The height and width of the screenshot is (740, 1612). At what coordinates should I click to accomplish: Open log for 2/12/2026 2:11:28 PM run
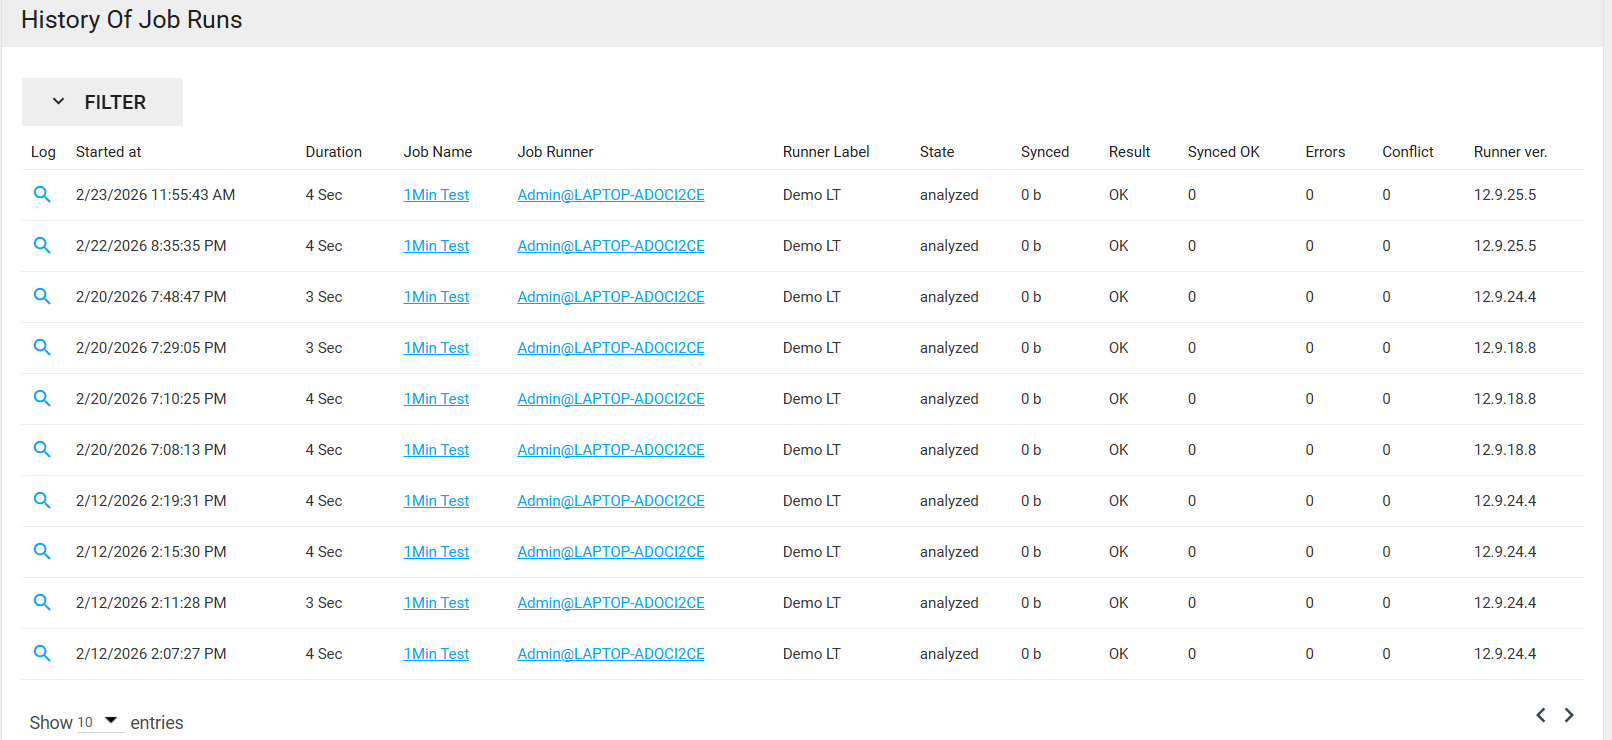[x=42, y=602]
